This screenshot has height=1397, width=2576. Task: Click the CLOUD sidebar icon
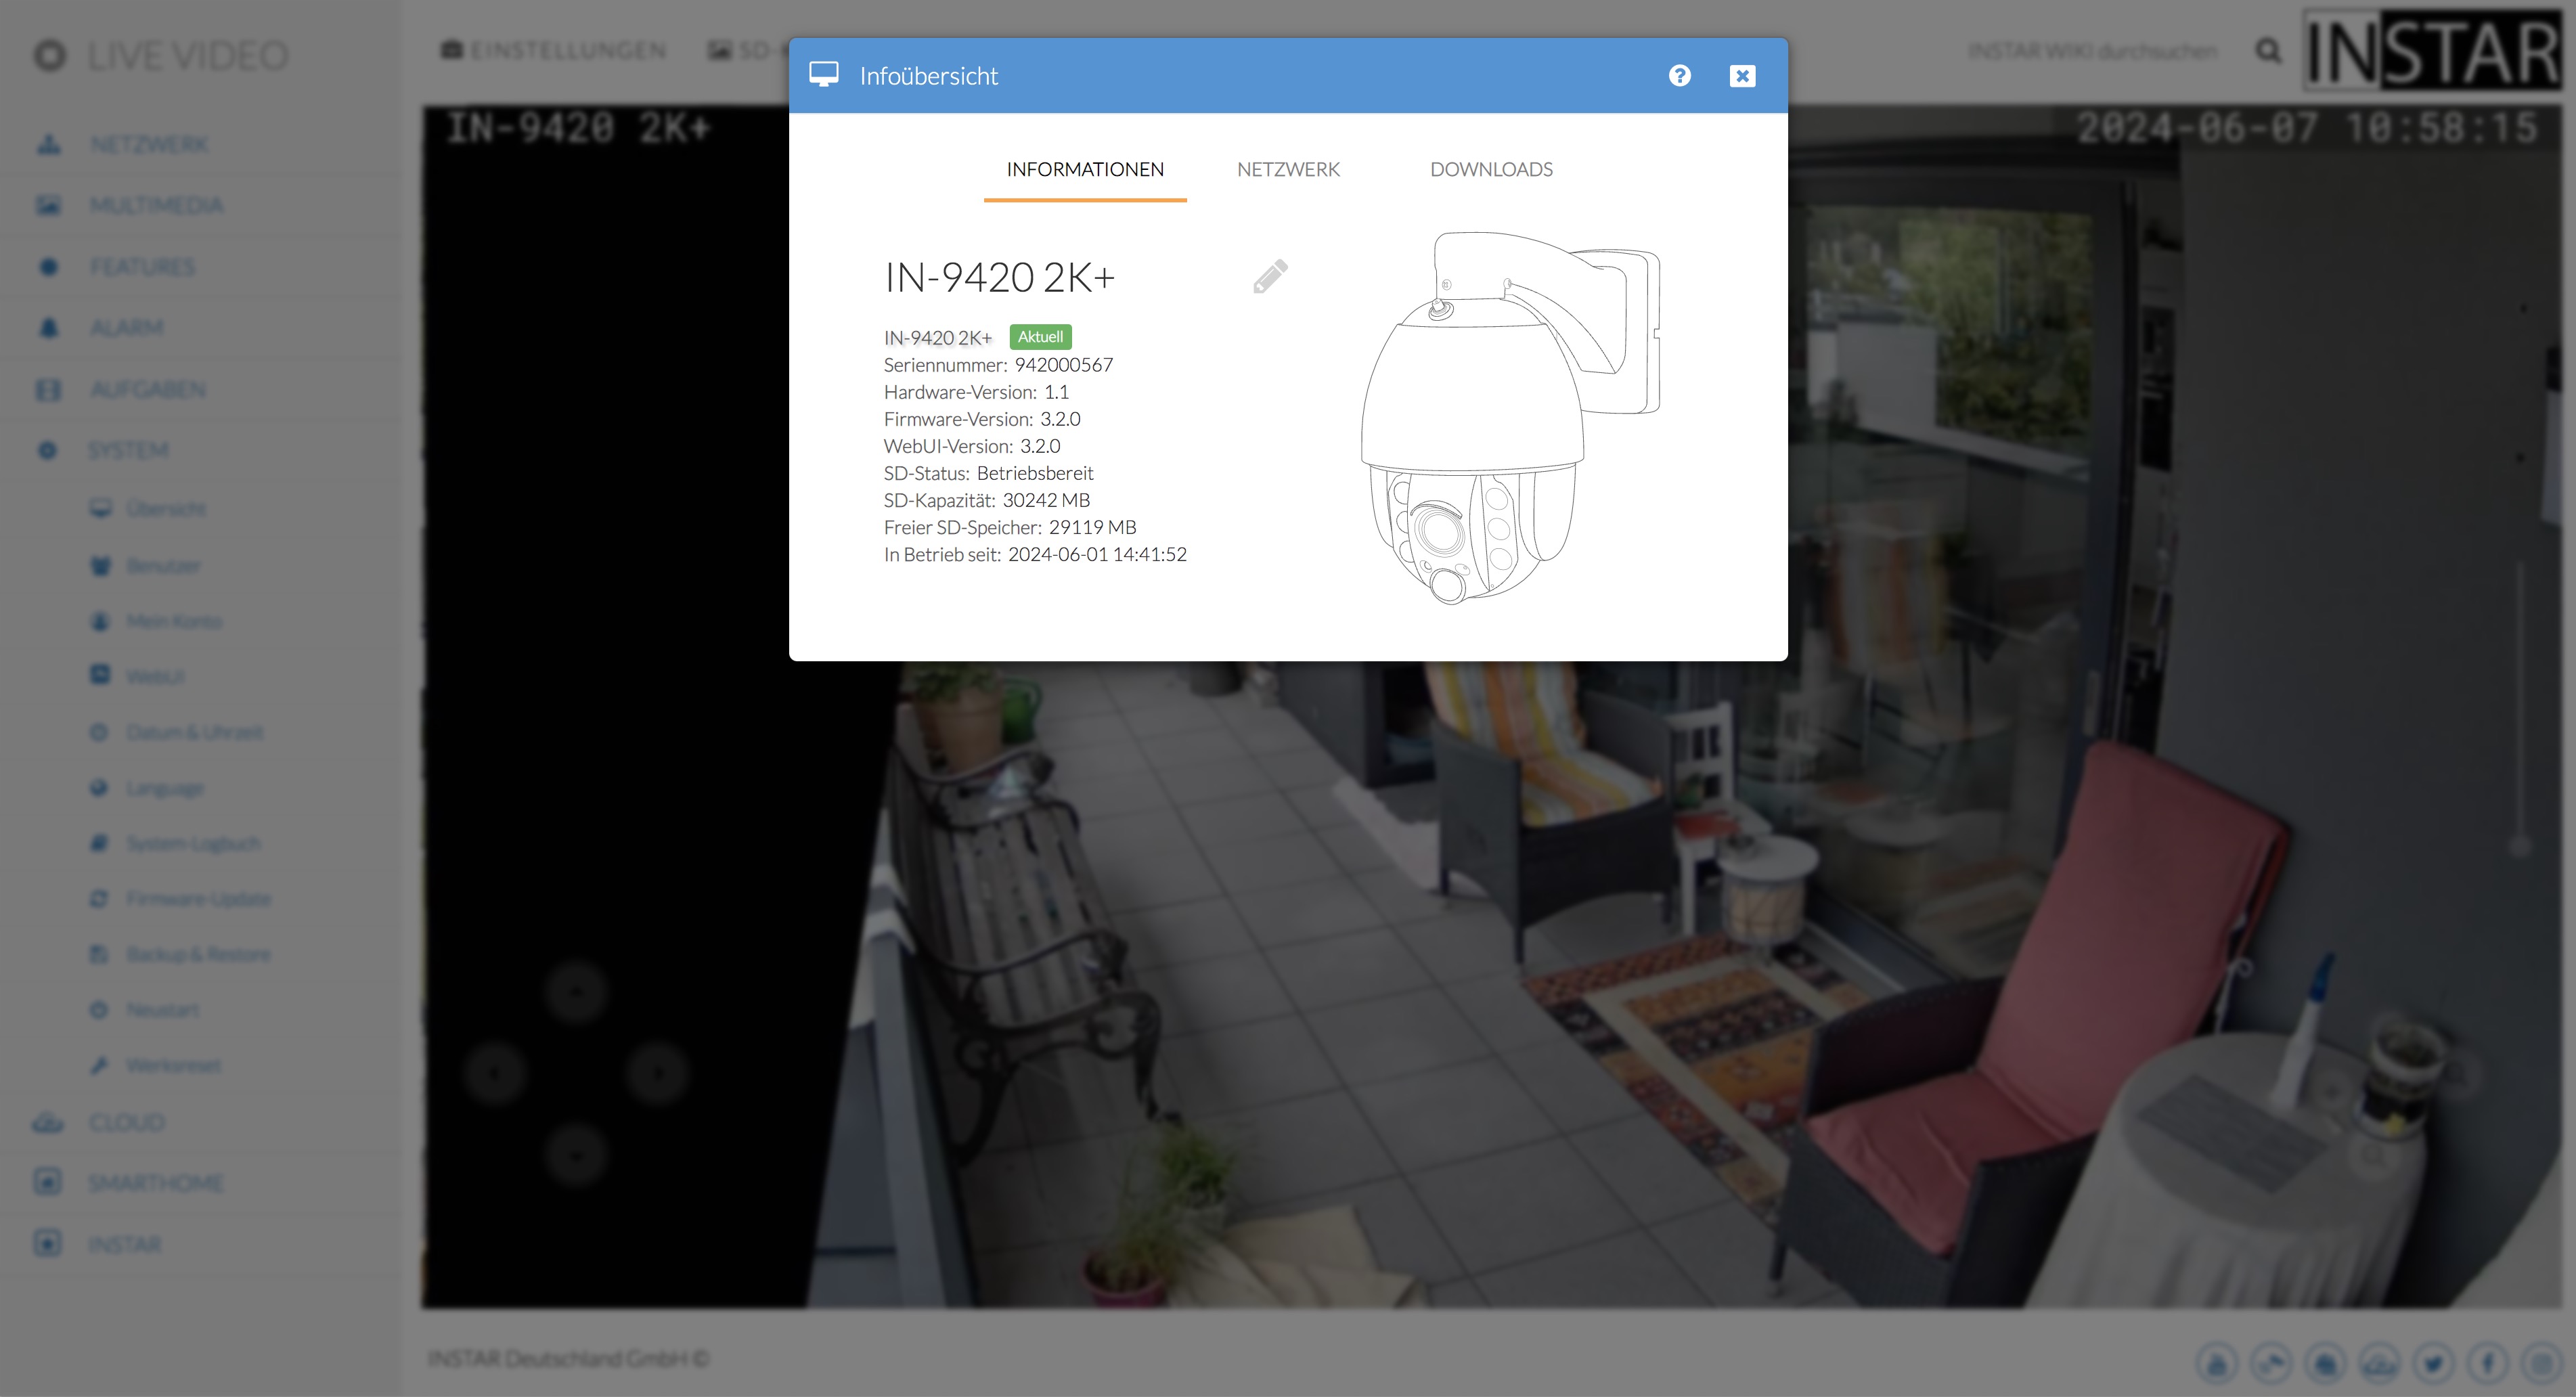47,1123
